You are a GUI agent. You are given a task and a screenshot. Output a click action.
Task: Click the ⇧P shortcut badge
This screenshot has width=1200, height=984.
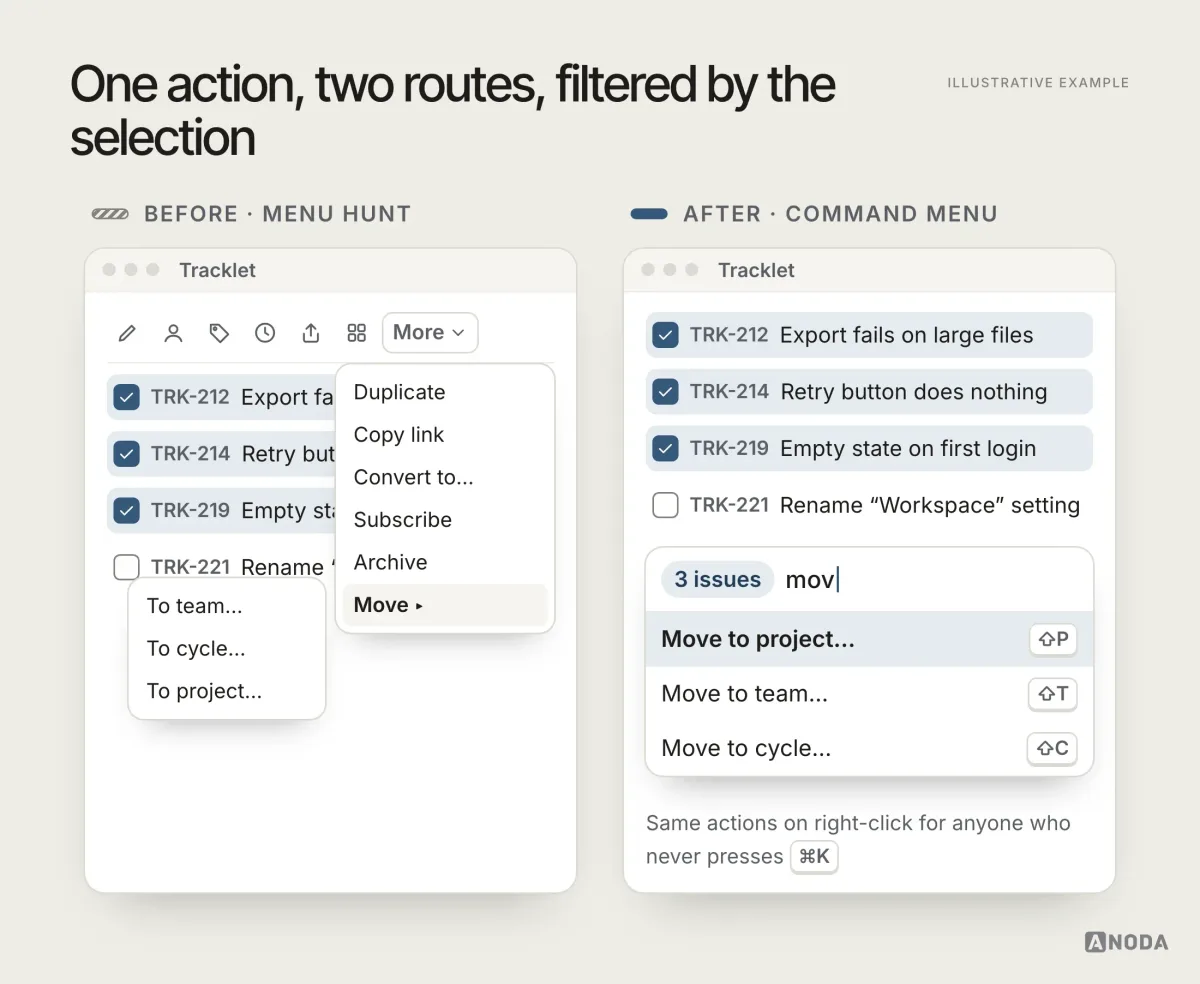click(1053, 640)
